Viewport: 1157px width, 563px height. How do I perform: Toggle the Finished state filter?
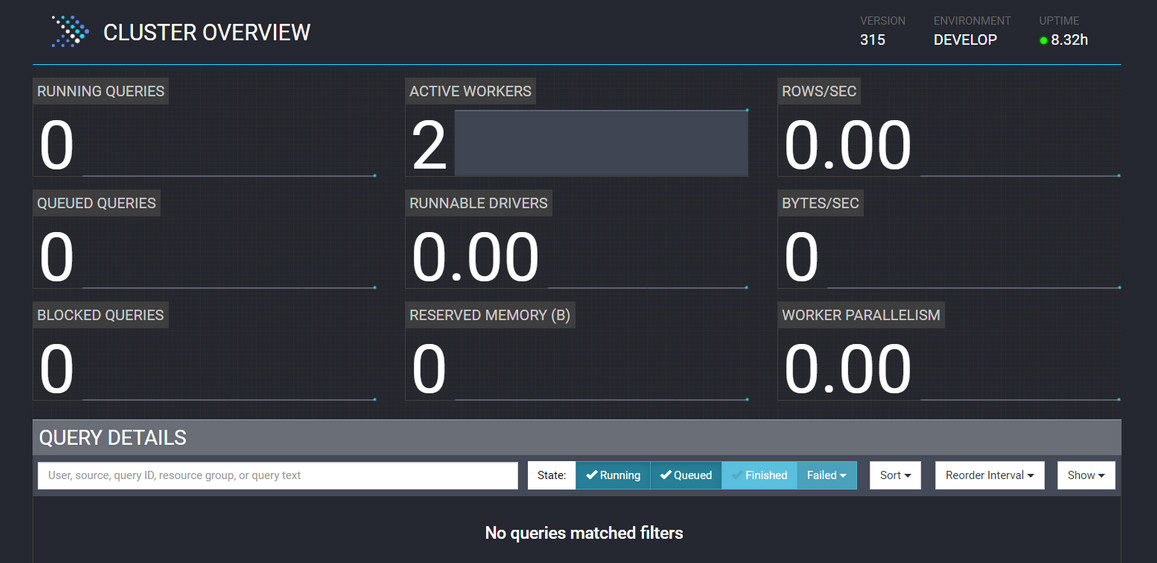tap(759, 475)
